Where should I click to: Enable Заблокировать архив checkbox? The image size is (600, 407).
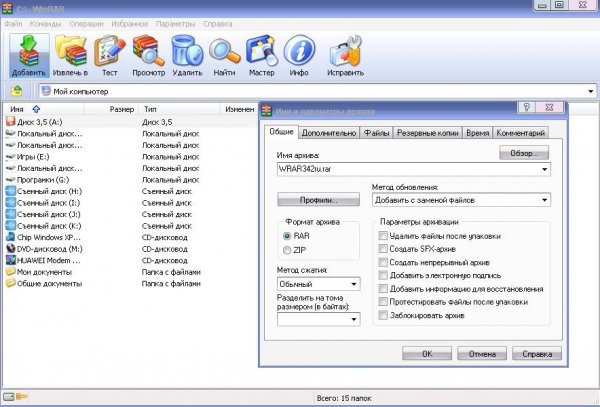(x=383, y=315)
